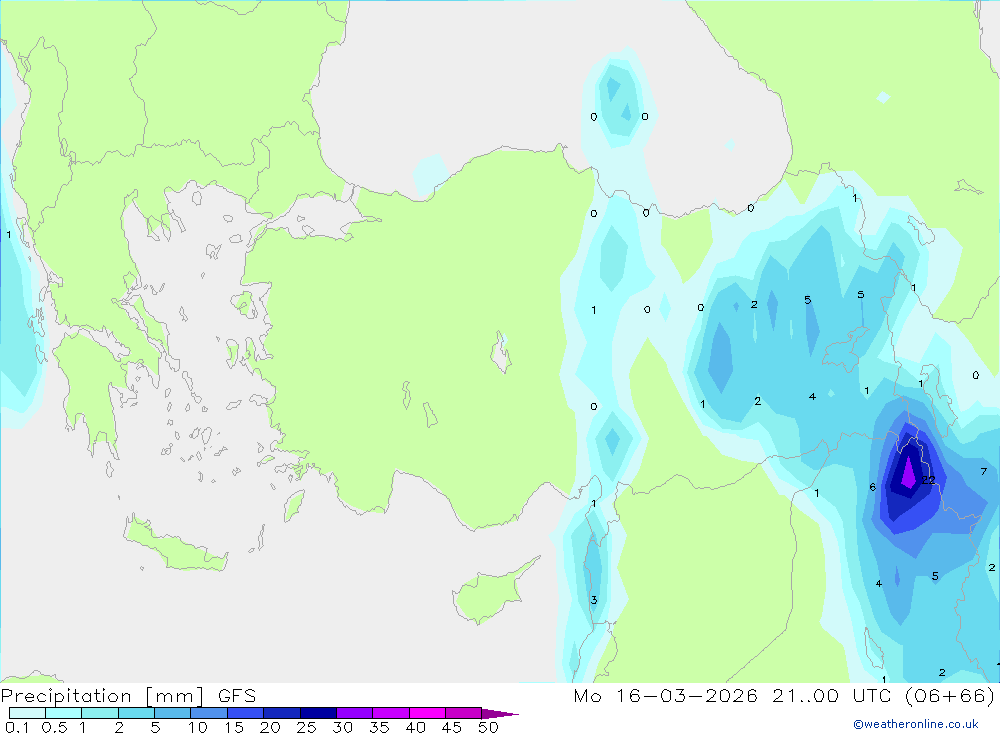Select the 0.5–1 mm legend color swatch
The width and height of the screenshot is (1000, 733).
tap(63, 713)
